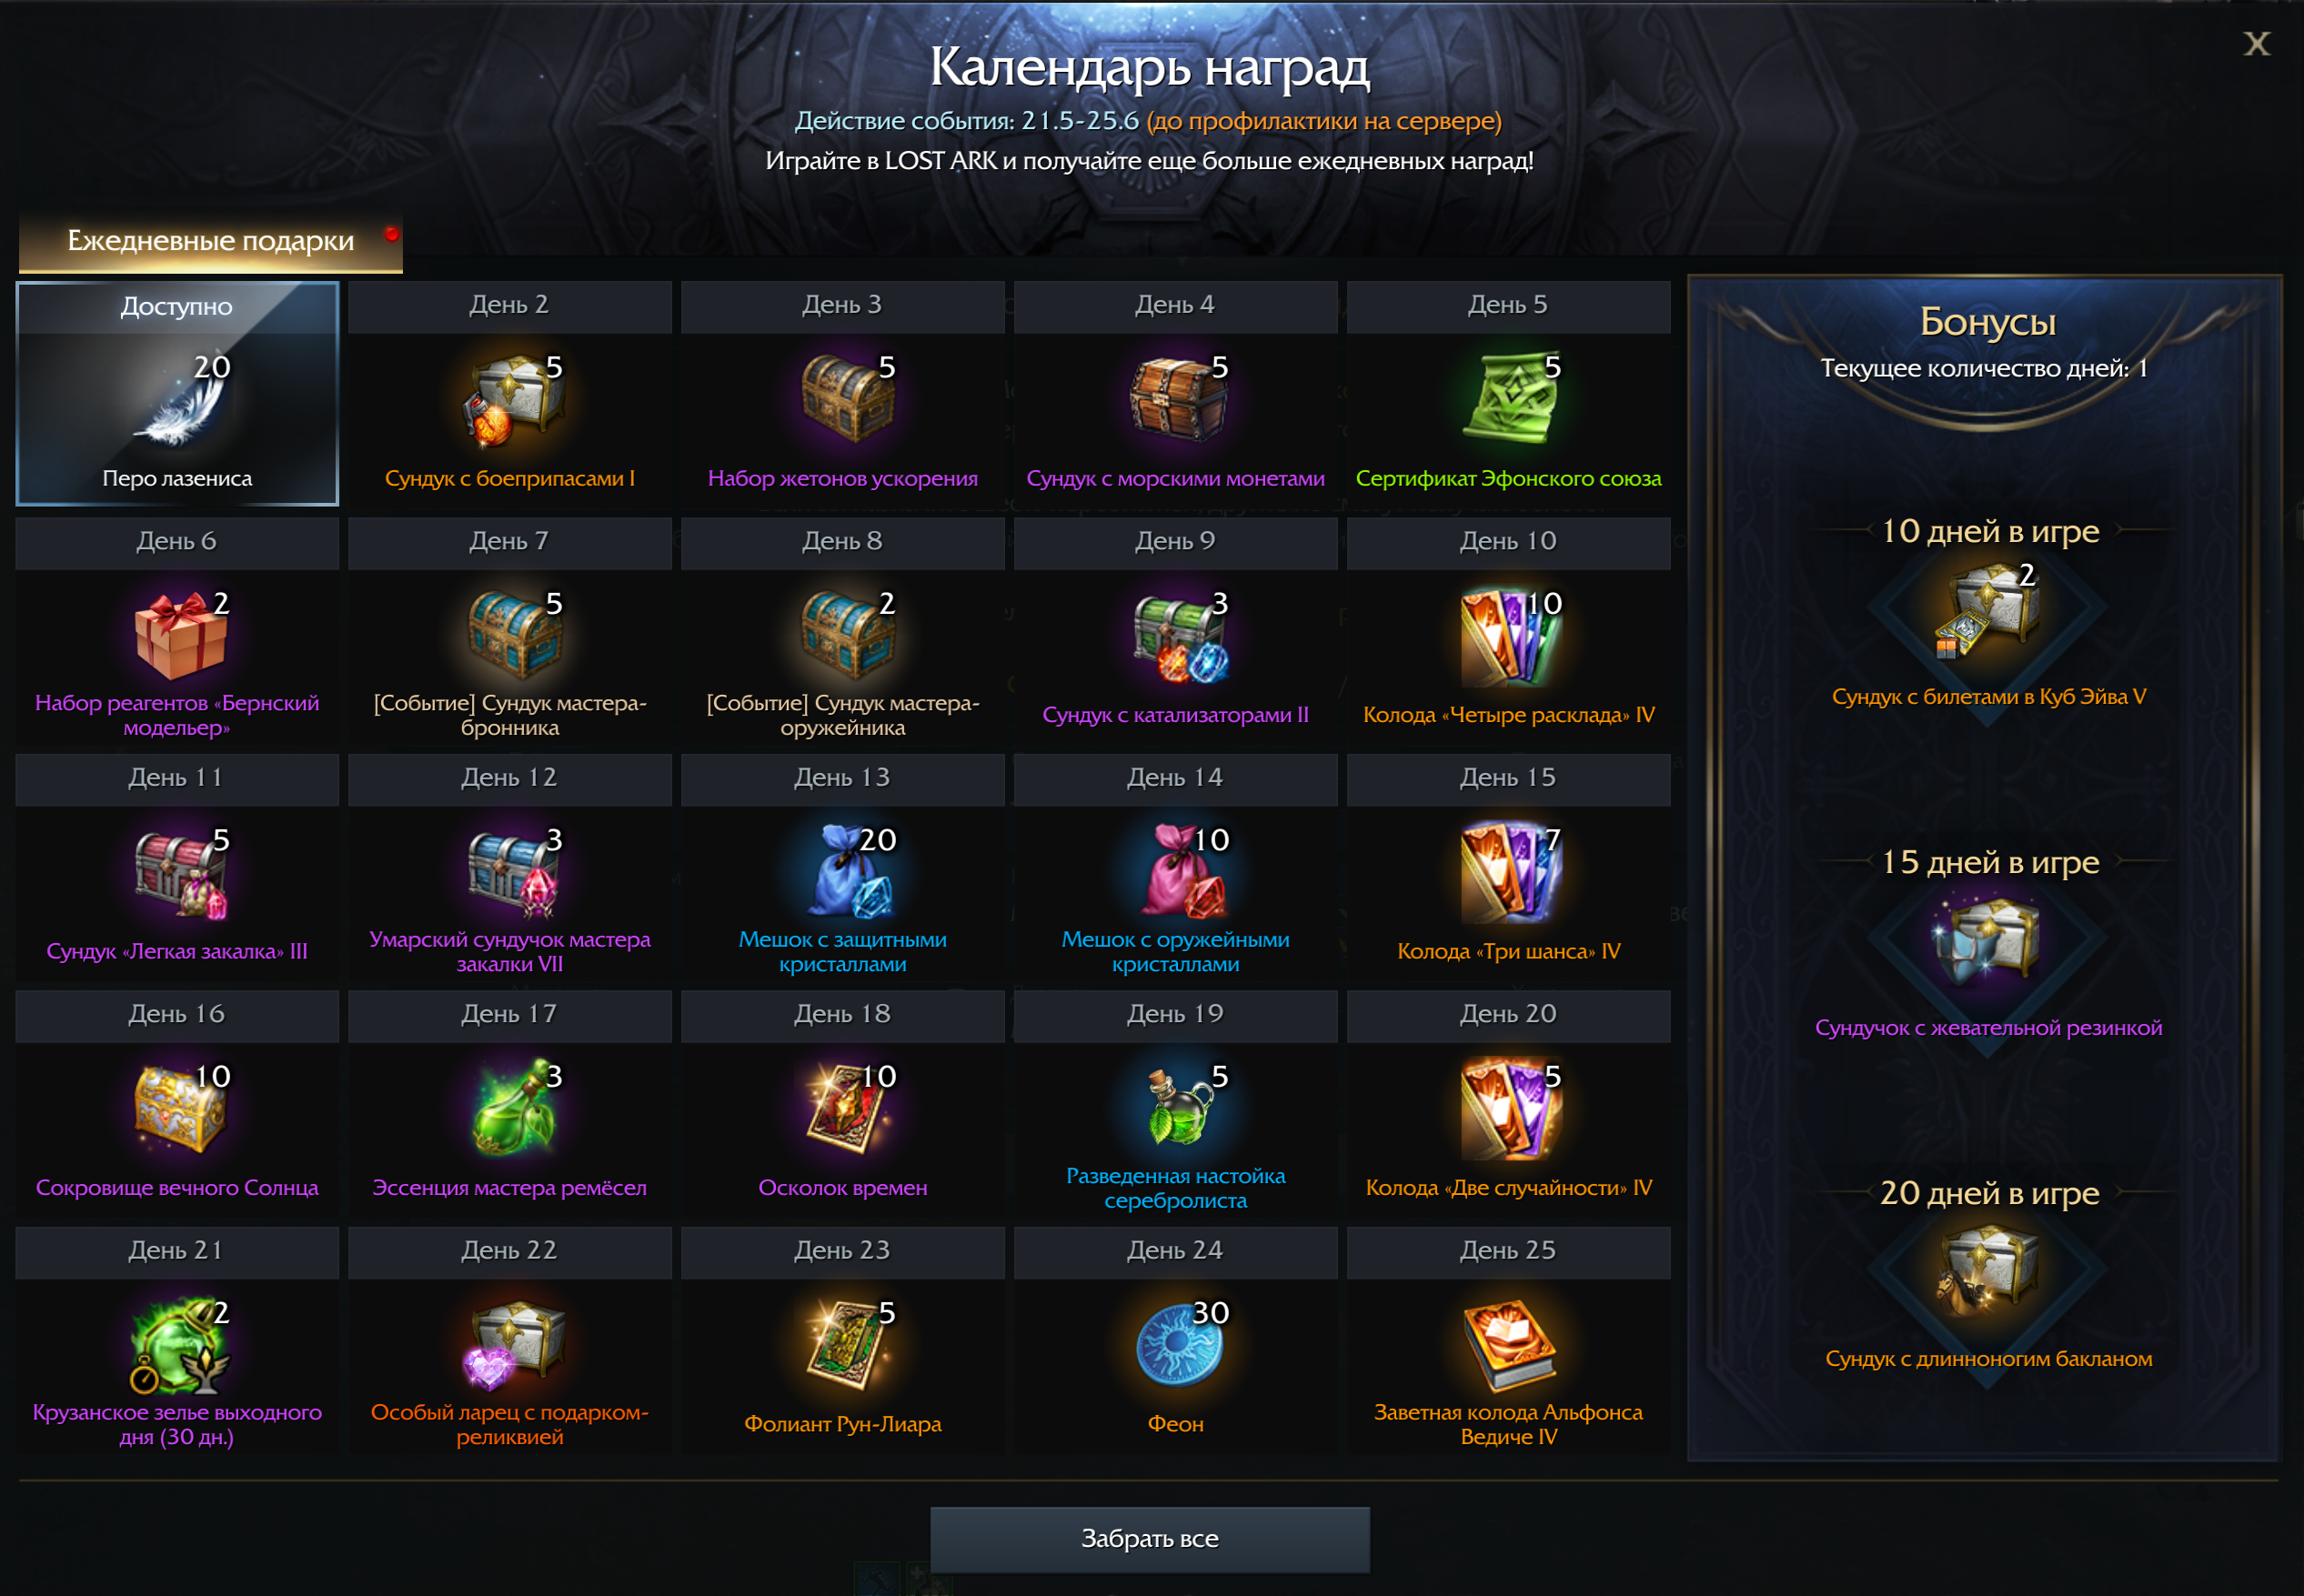Click the blue Феон coin icon
The image size is (2304, 1596).
[1180, 1345]
